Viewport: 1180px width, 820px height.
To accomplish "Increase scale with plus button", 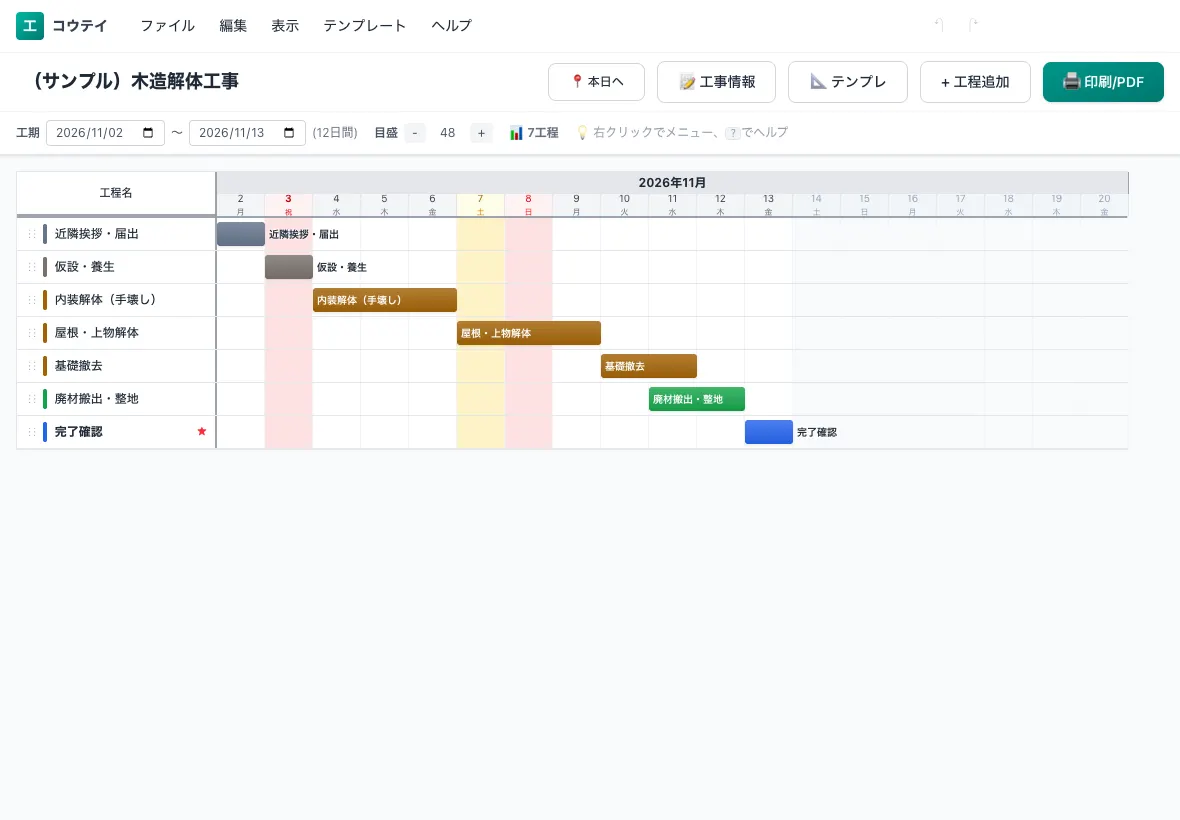I will point(481,132).
